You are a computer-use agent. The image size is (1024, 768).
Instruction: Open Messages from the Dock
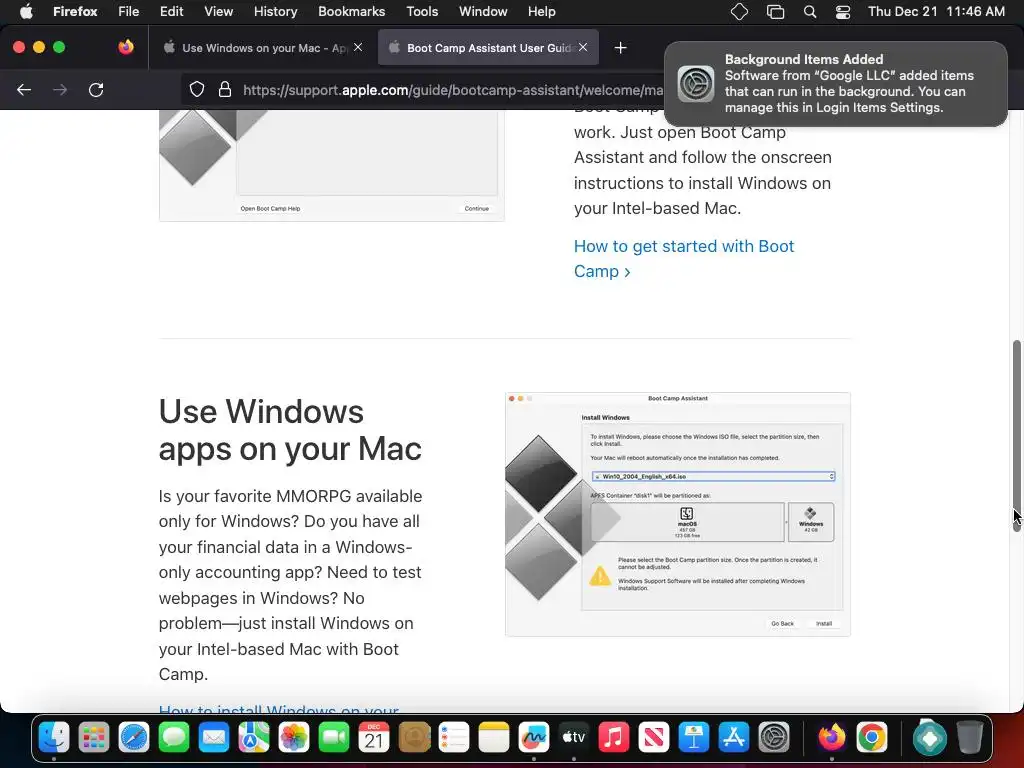174,738
